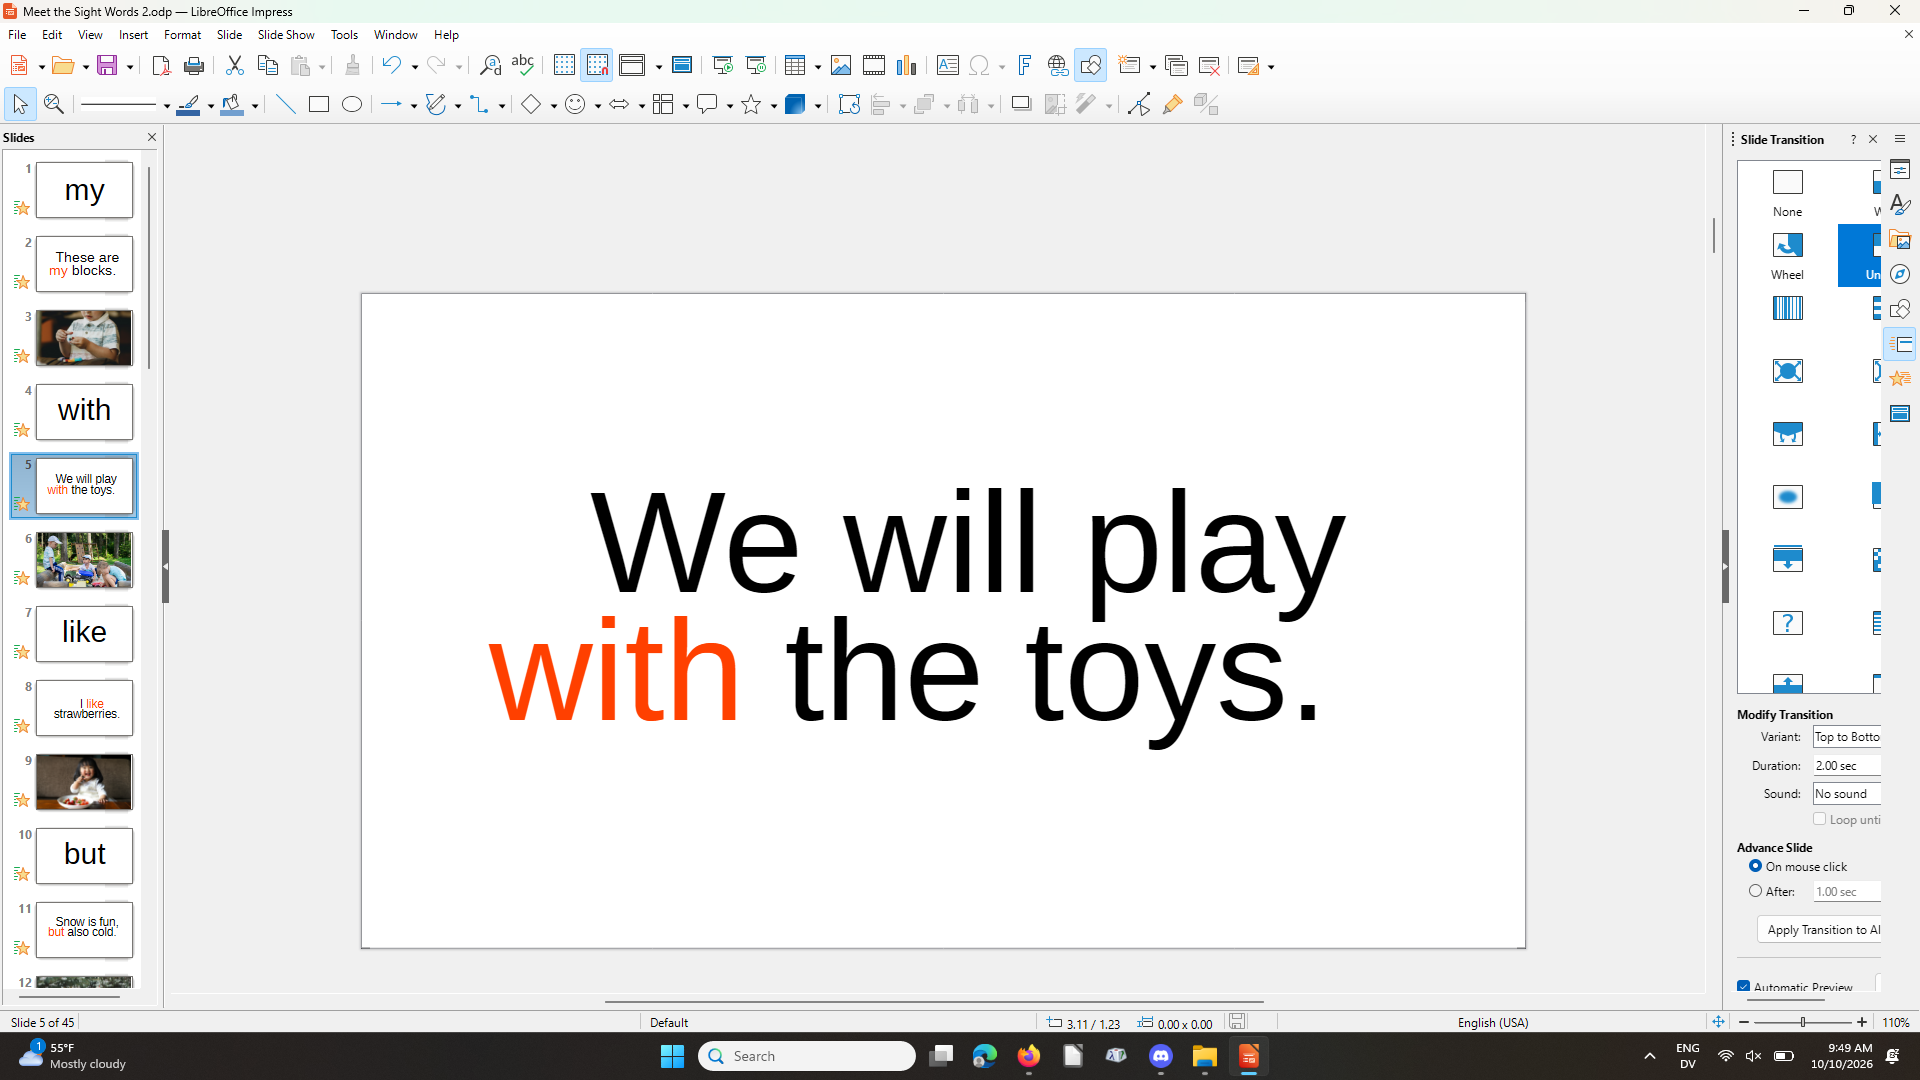Viewport: 1920px width, 1080px height.
Task: Open the Insert menu
Action: click(x=133, y=35)
